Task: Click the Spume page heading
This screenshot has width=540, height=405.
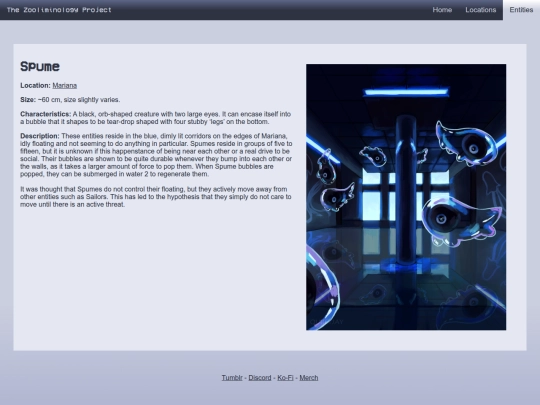Action: pyautogui.click(x=40, y=66)
